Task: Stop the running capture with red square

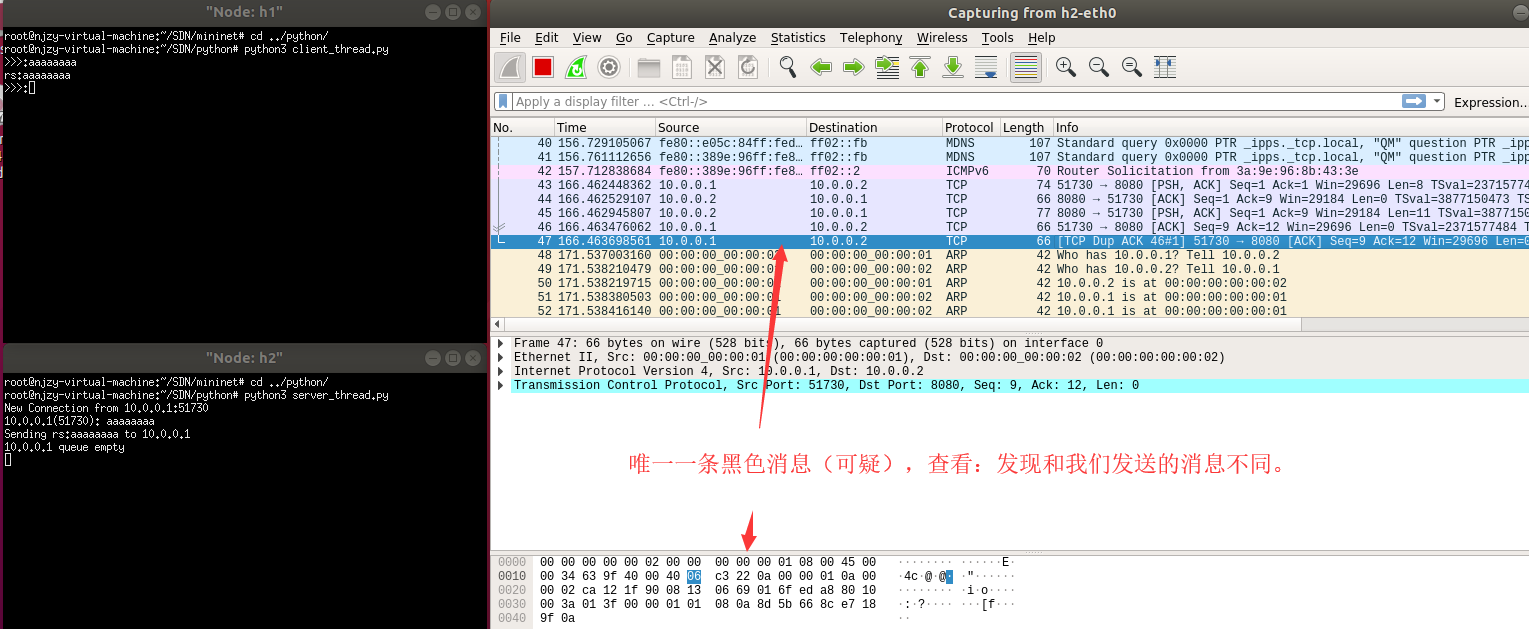Action: tap(543, 67)
